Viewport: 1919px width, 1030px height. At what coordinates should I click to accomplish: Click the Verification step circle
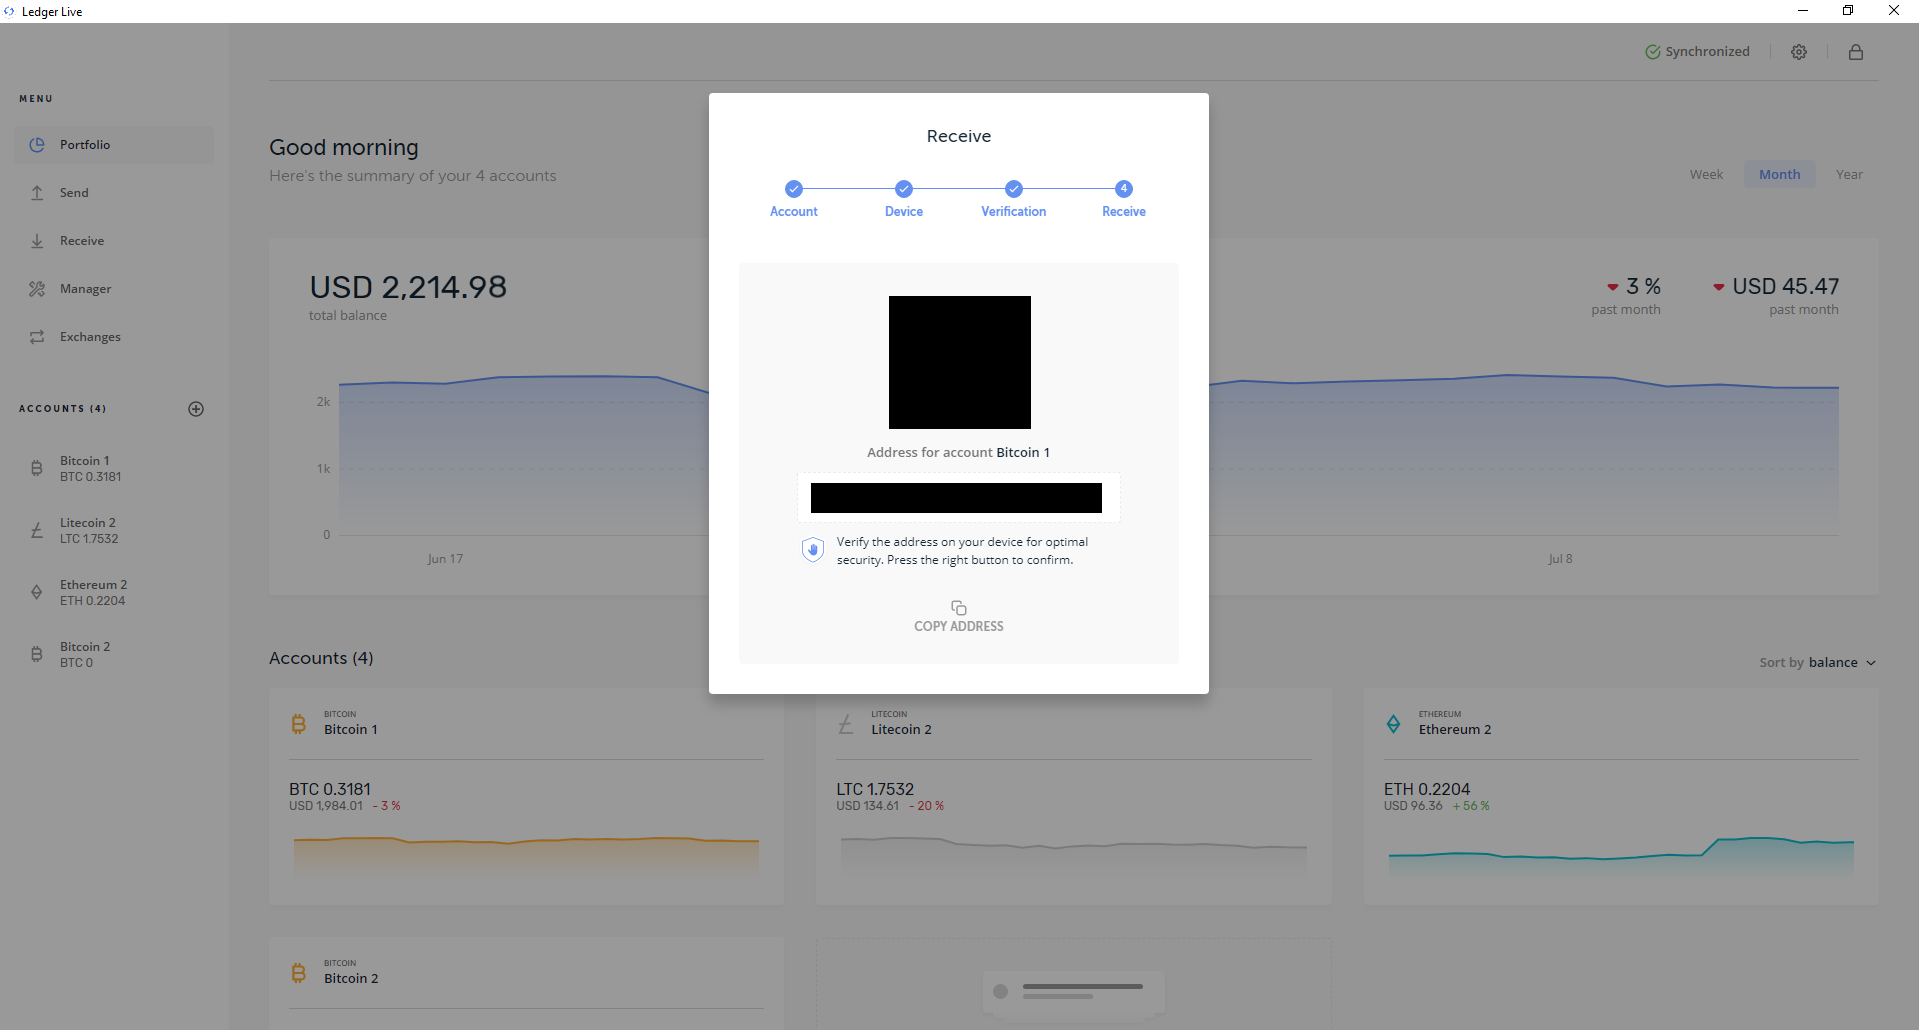click(1014, 189)
